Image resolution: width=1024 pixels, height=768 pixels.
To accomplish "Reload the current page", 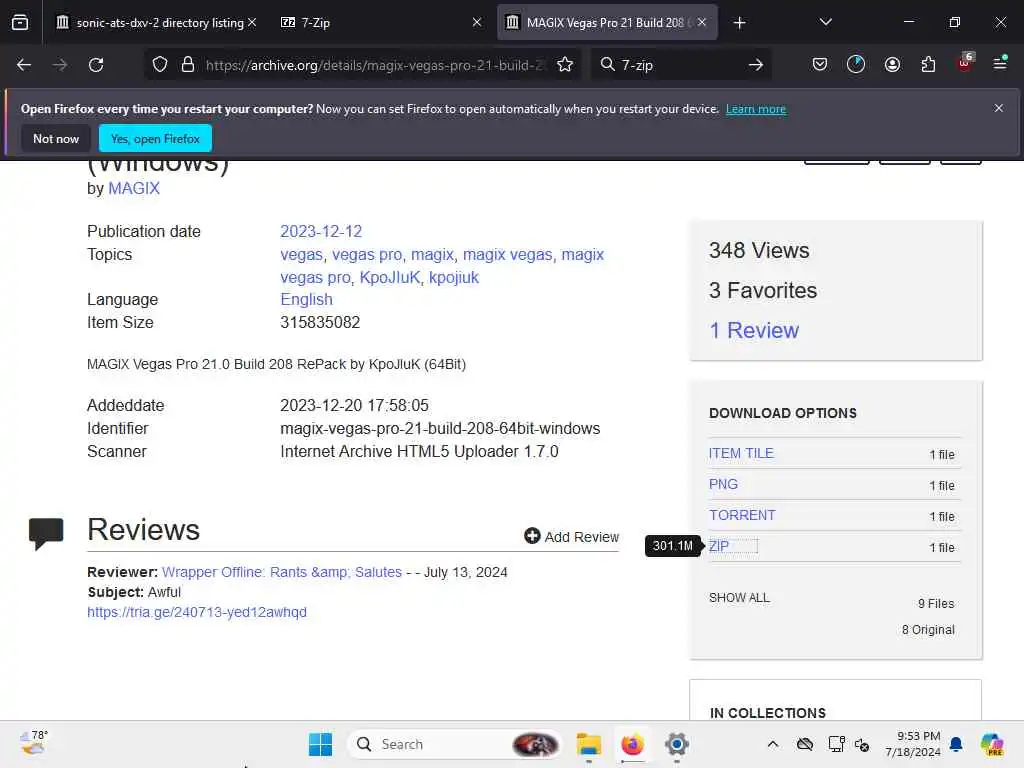I will coord(96,65).
